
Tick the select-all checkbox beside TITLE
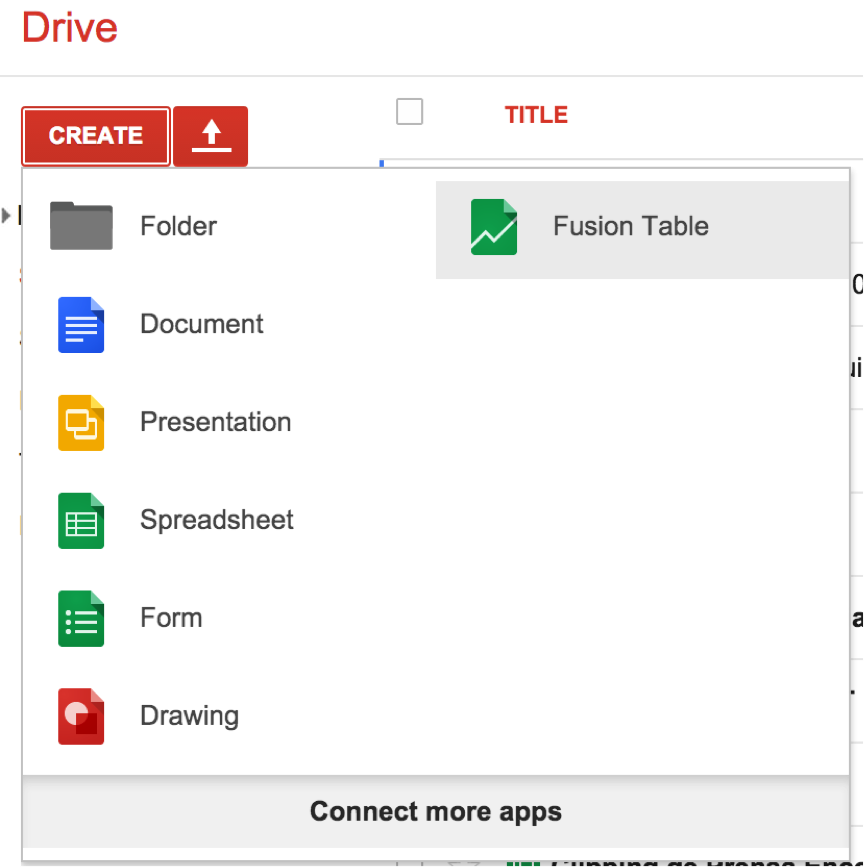(410, 111)
